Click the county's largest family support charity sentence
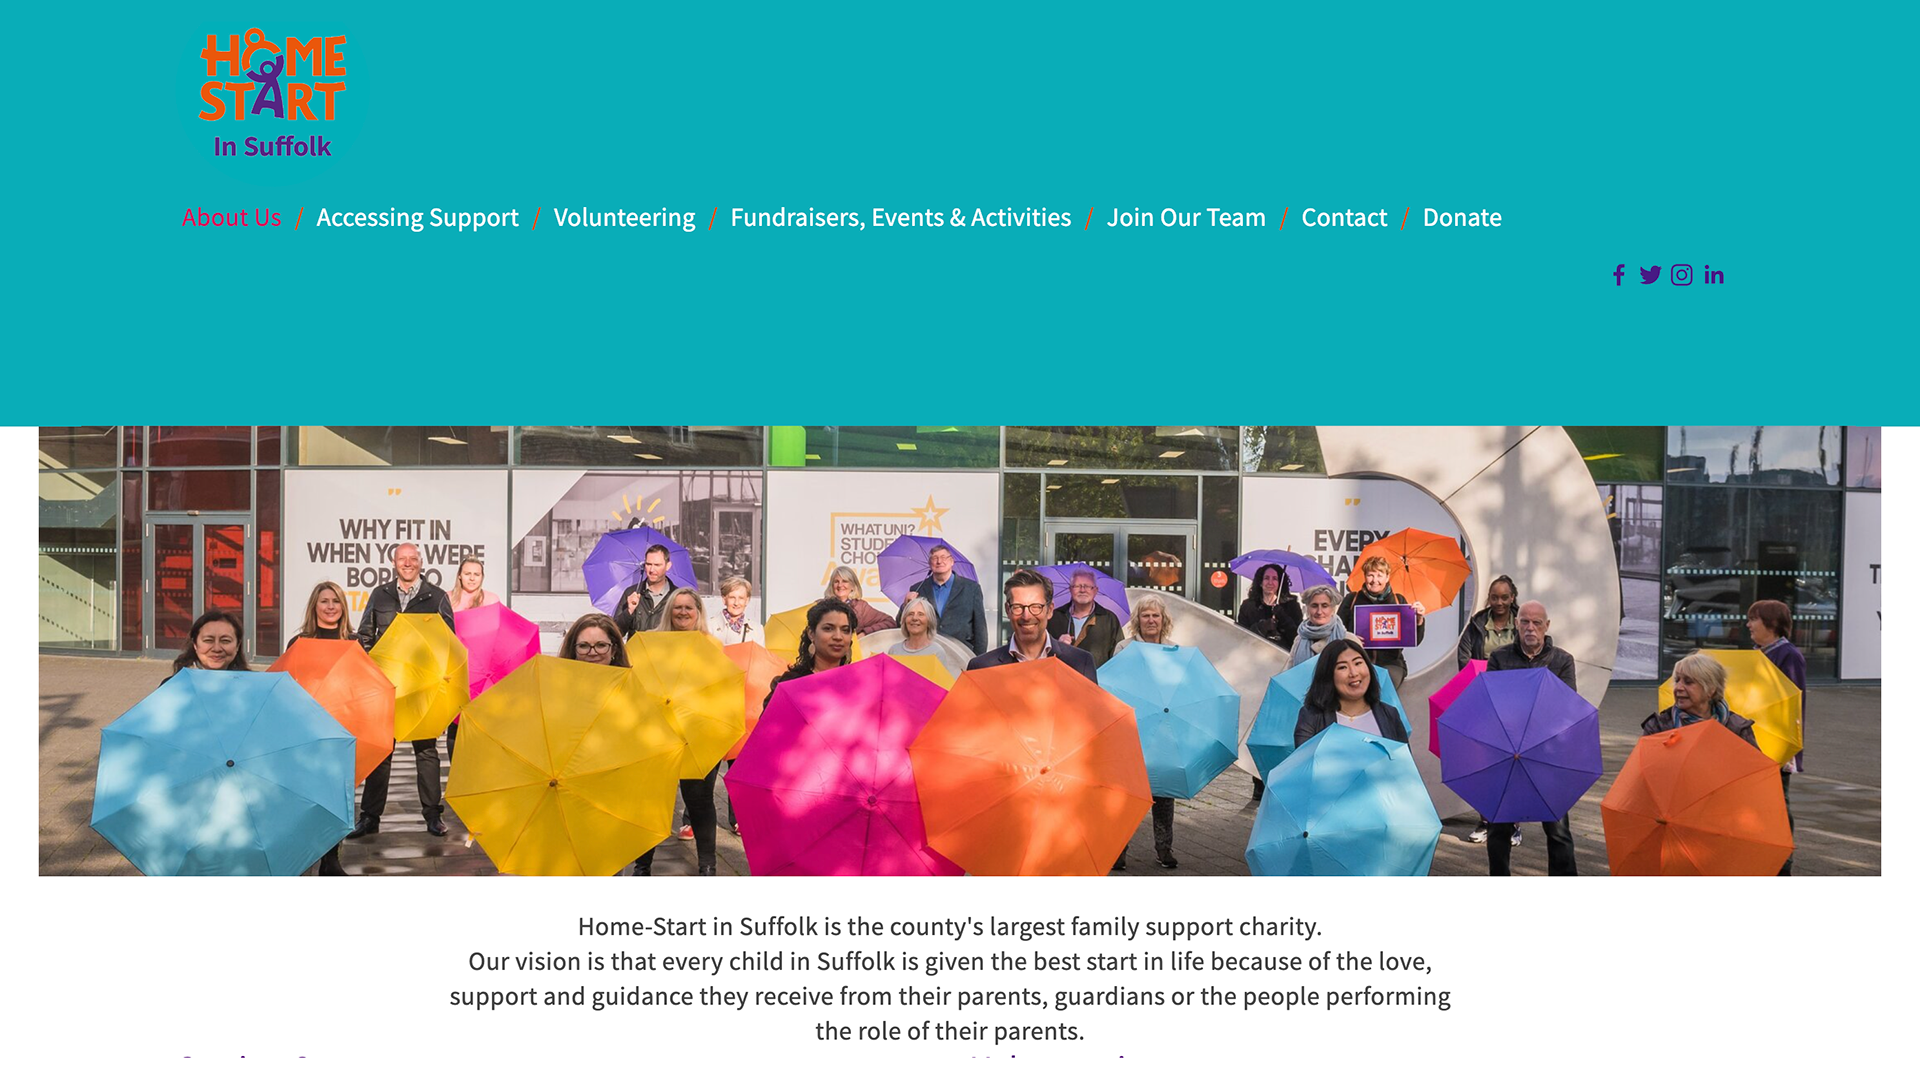This screenshot has height=1079, width=1920. pos(950,926)
